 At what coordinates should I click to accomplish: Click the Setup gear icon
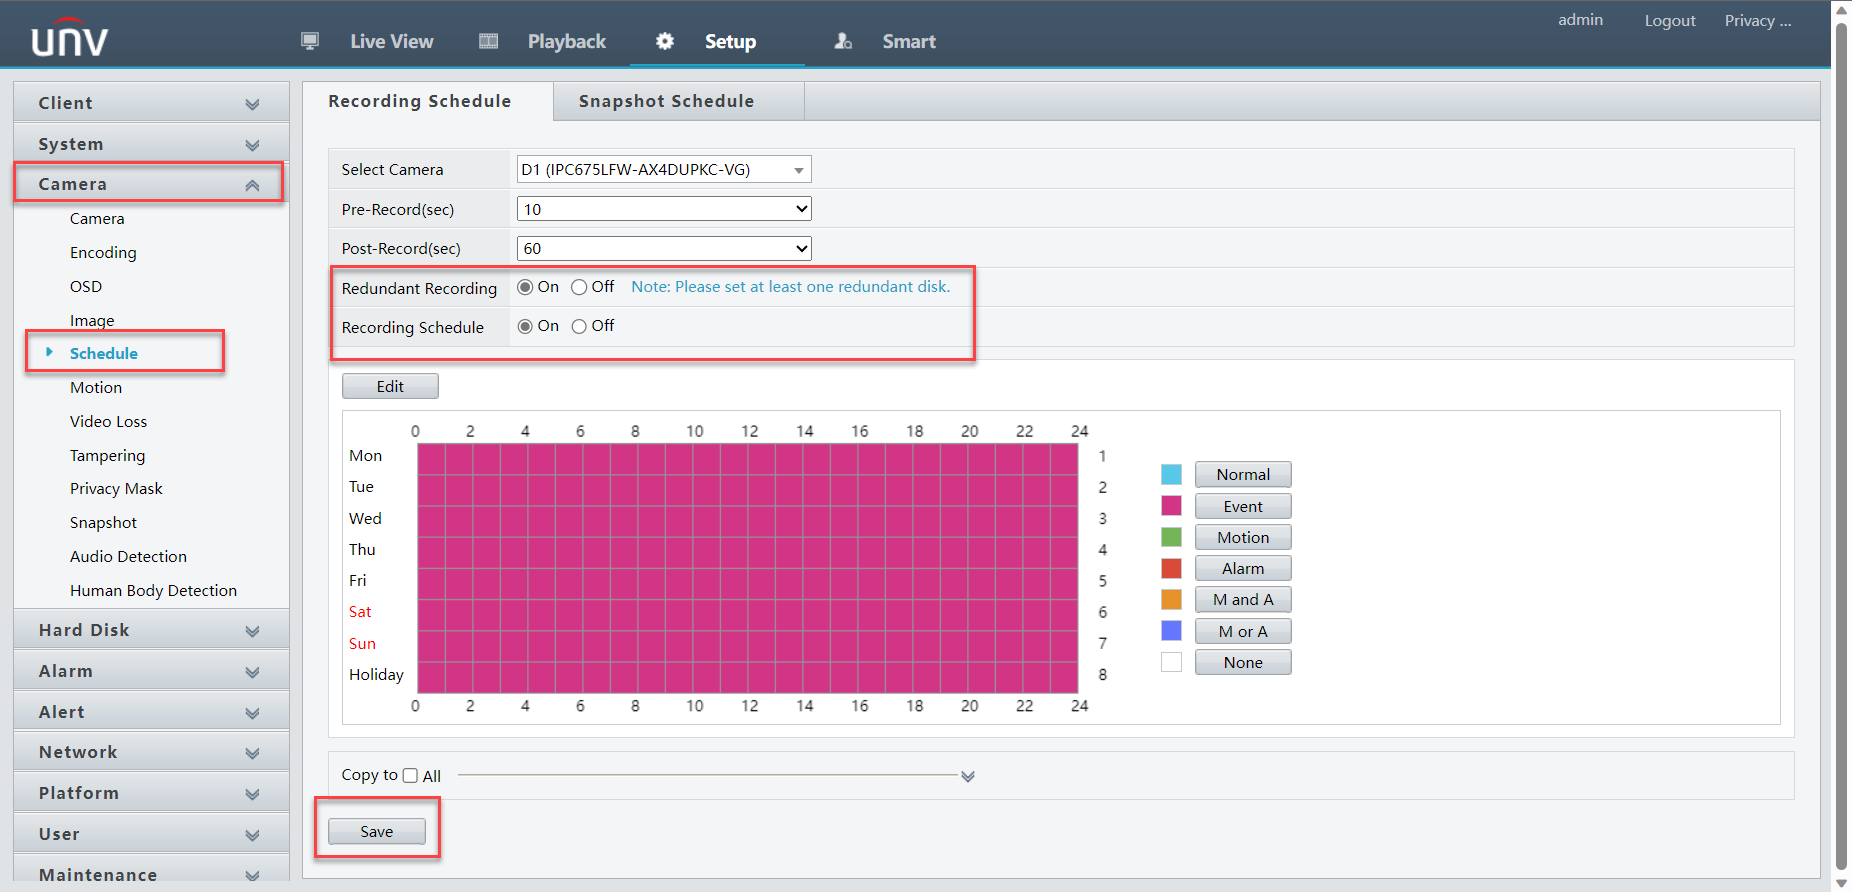665,41
